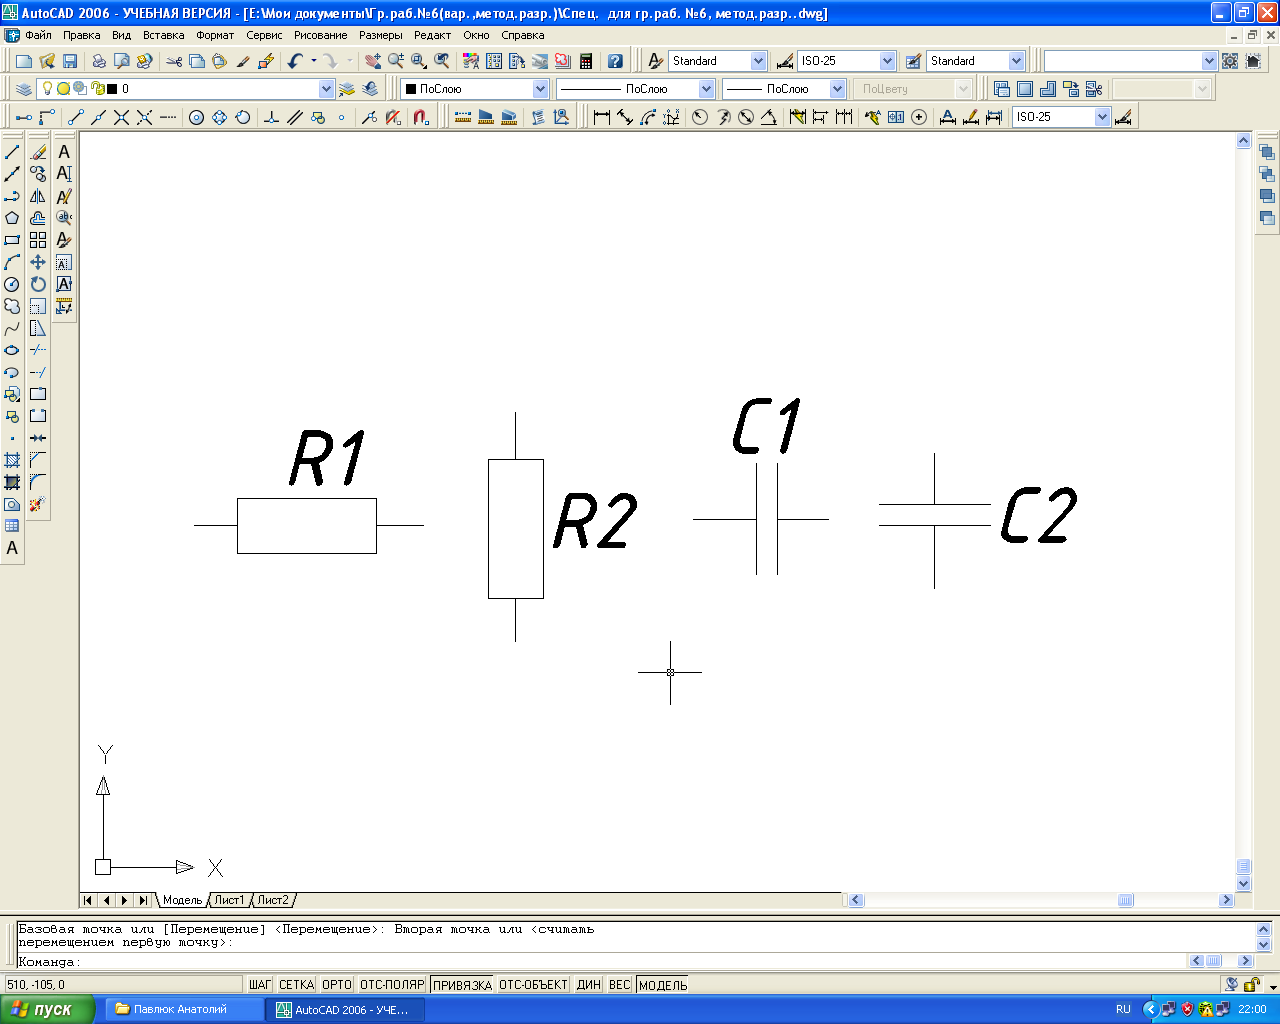Select the single-line text tool
This screenshot has height=1024, width=1280.
tap(64, 174)
